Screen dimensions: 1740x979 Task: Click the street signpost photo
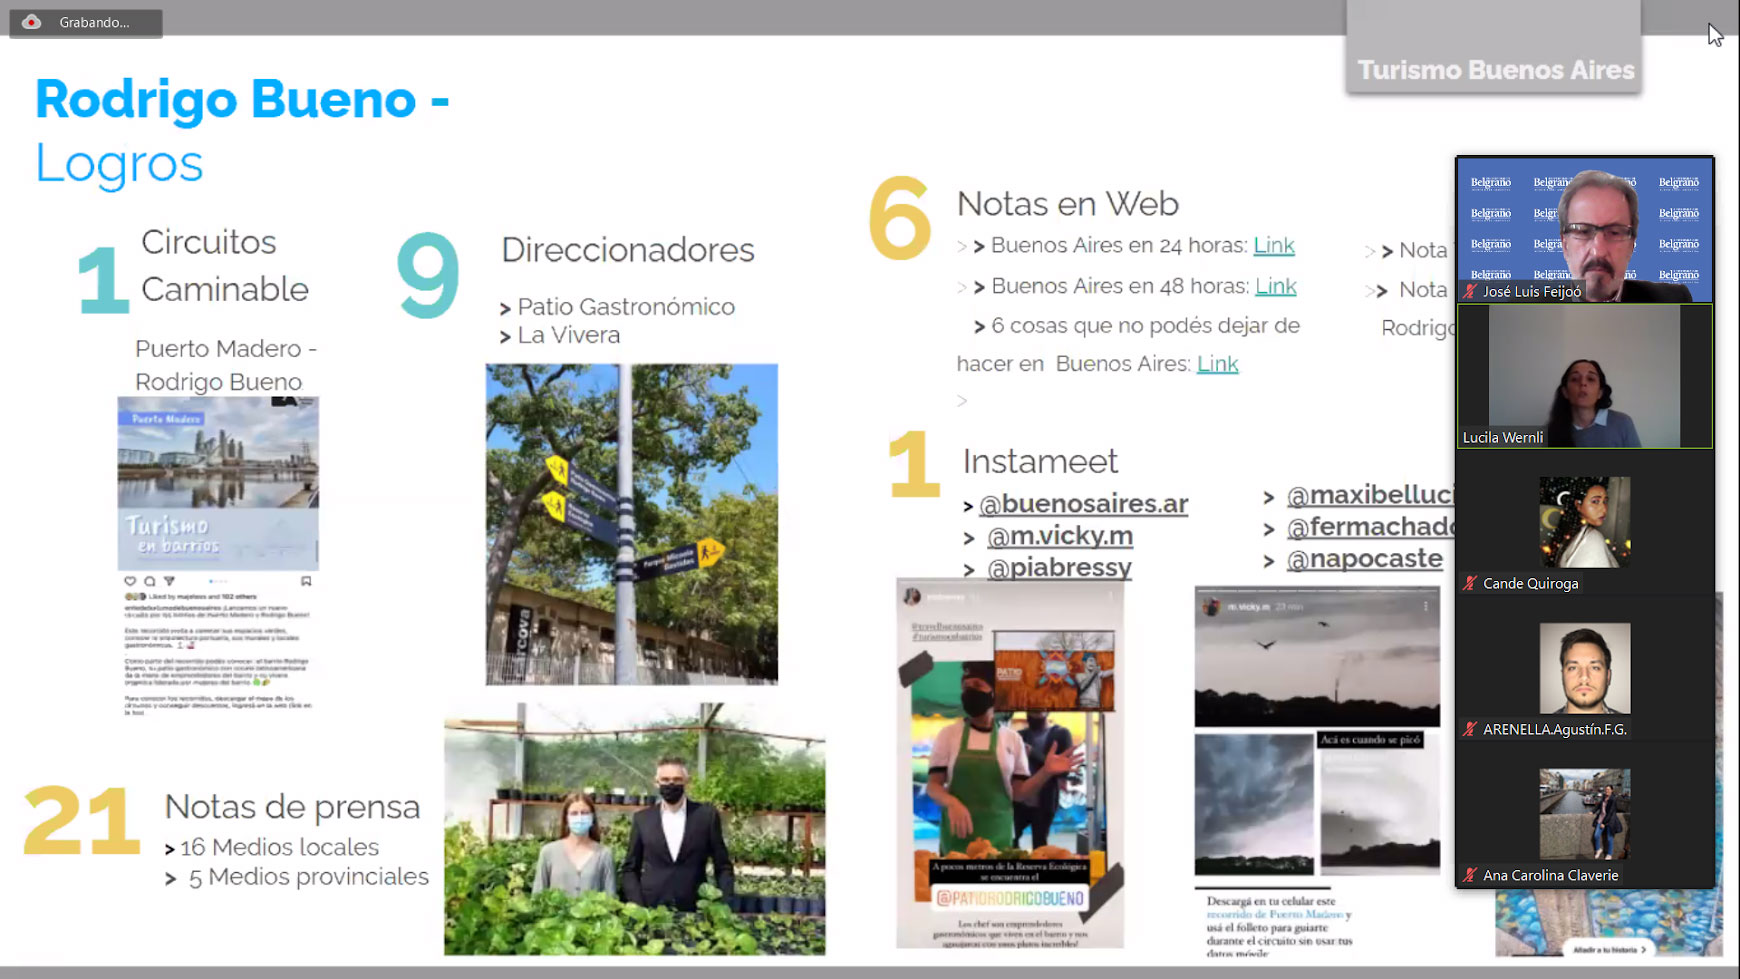[631, 524]
